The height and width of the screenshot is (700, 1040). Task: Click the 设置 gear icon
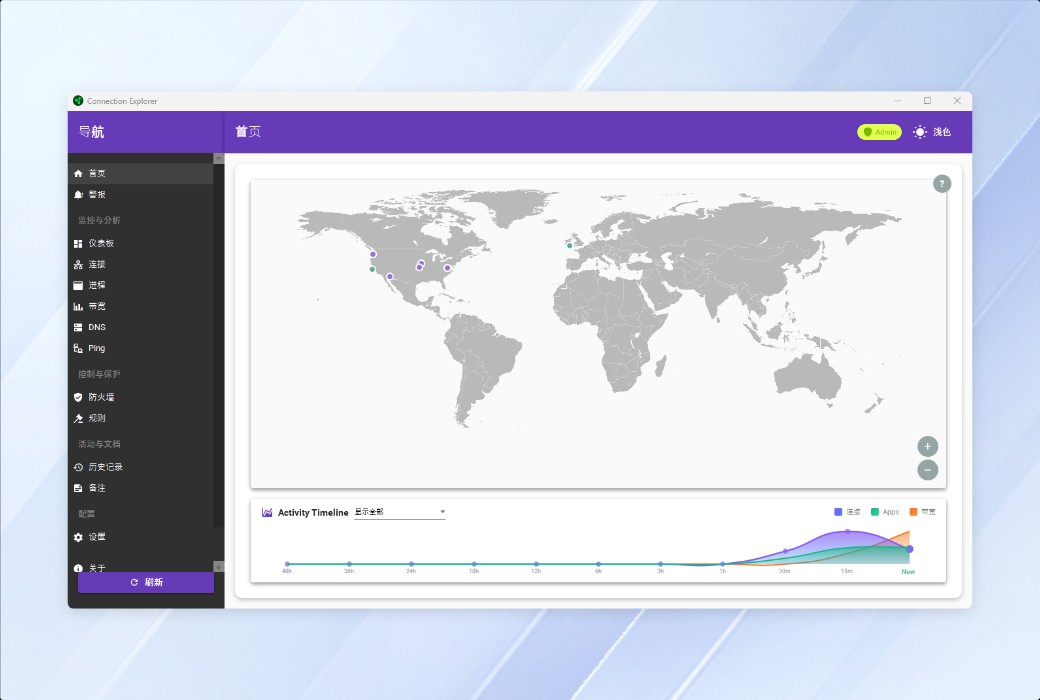coord(78,537)
